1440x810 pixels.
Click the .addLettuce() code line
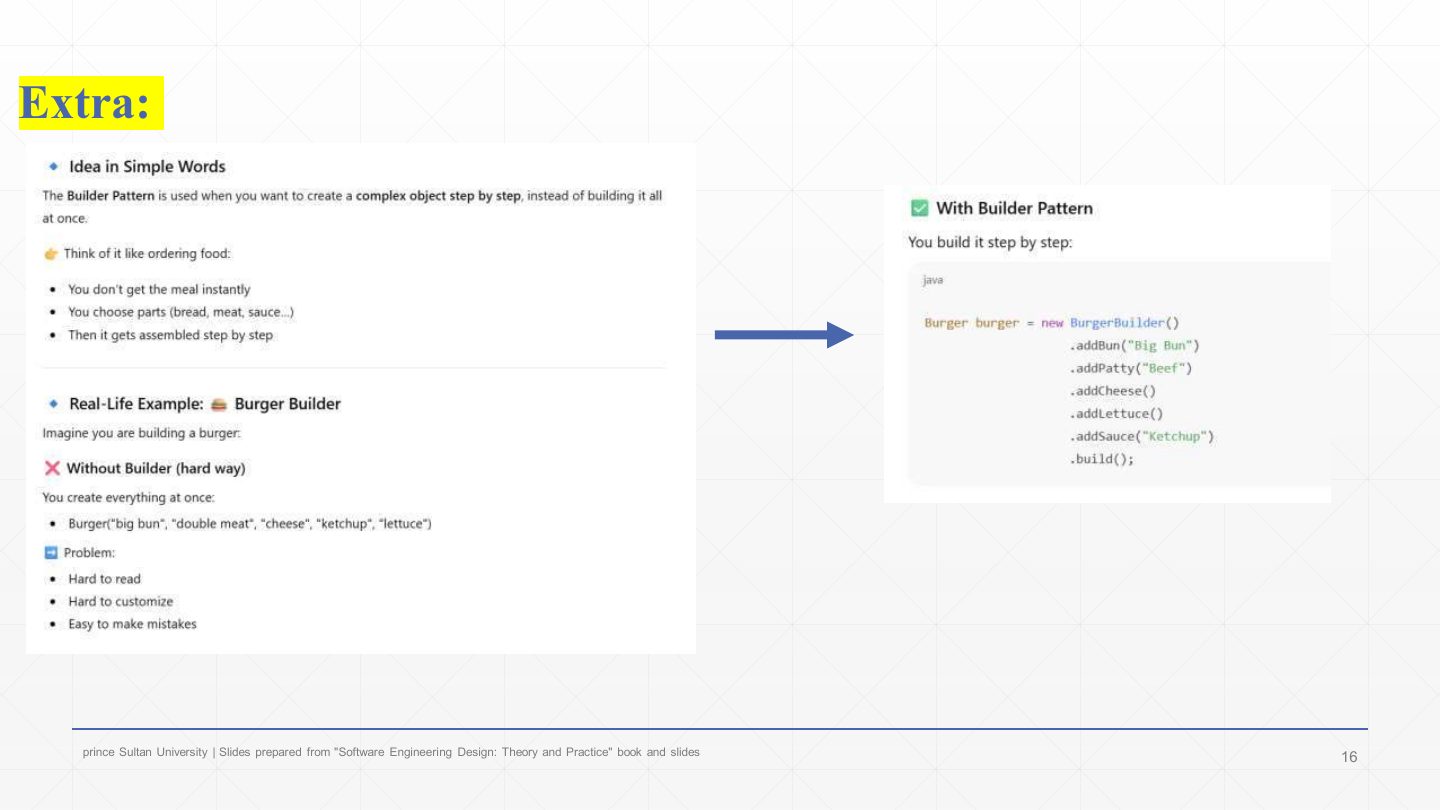[x=1116, y=414]
